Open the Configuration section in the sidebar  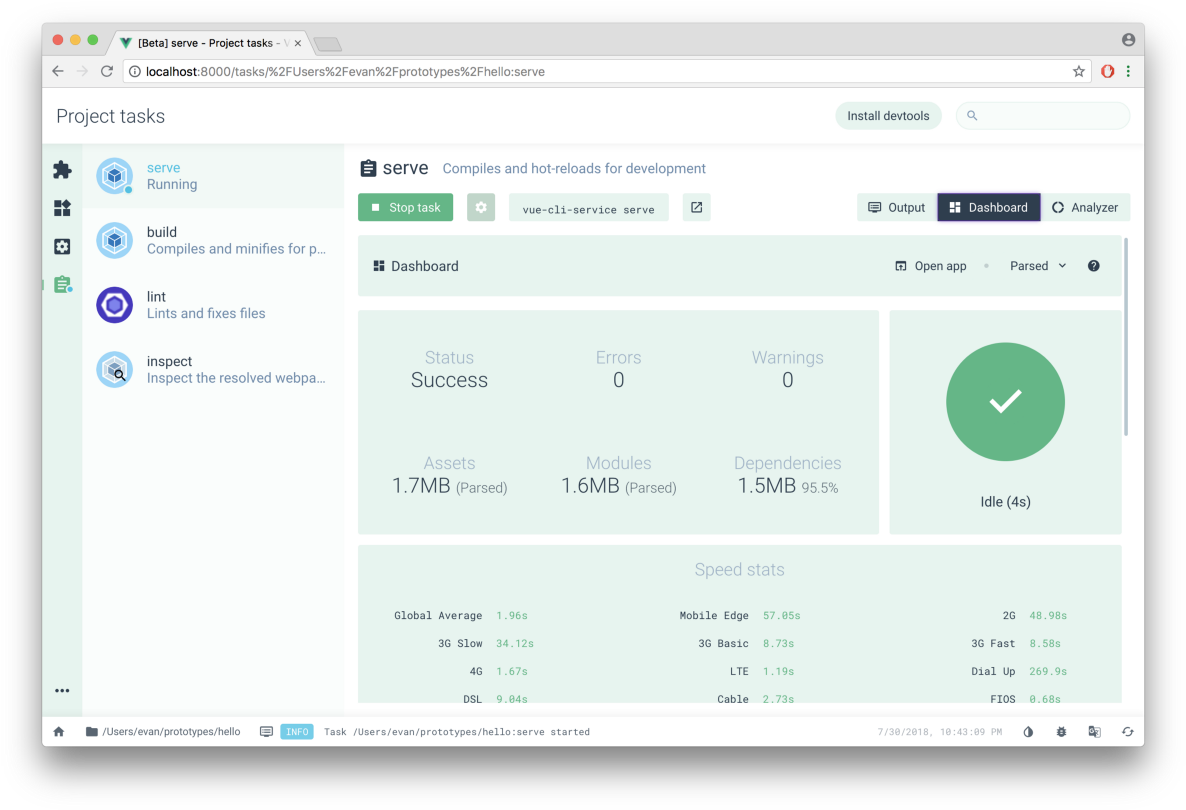coord(62,246)
